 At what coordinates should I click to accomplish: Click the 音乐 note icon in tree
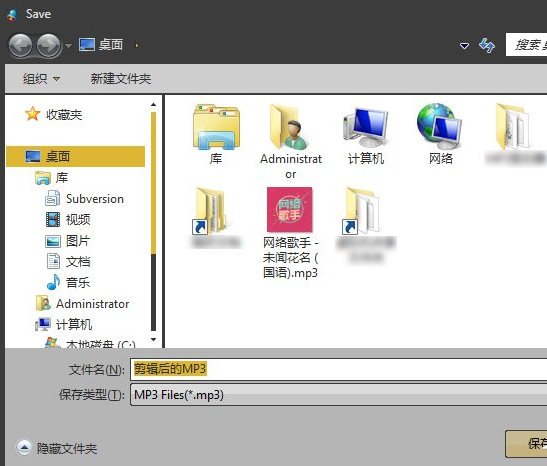(53, 282)
